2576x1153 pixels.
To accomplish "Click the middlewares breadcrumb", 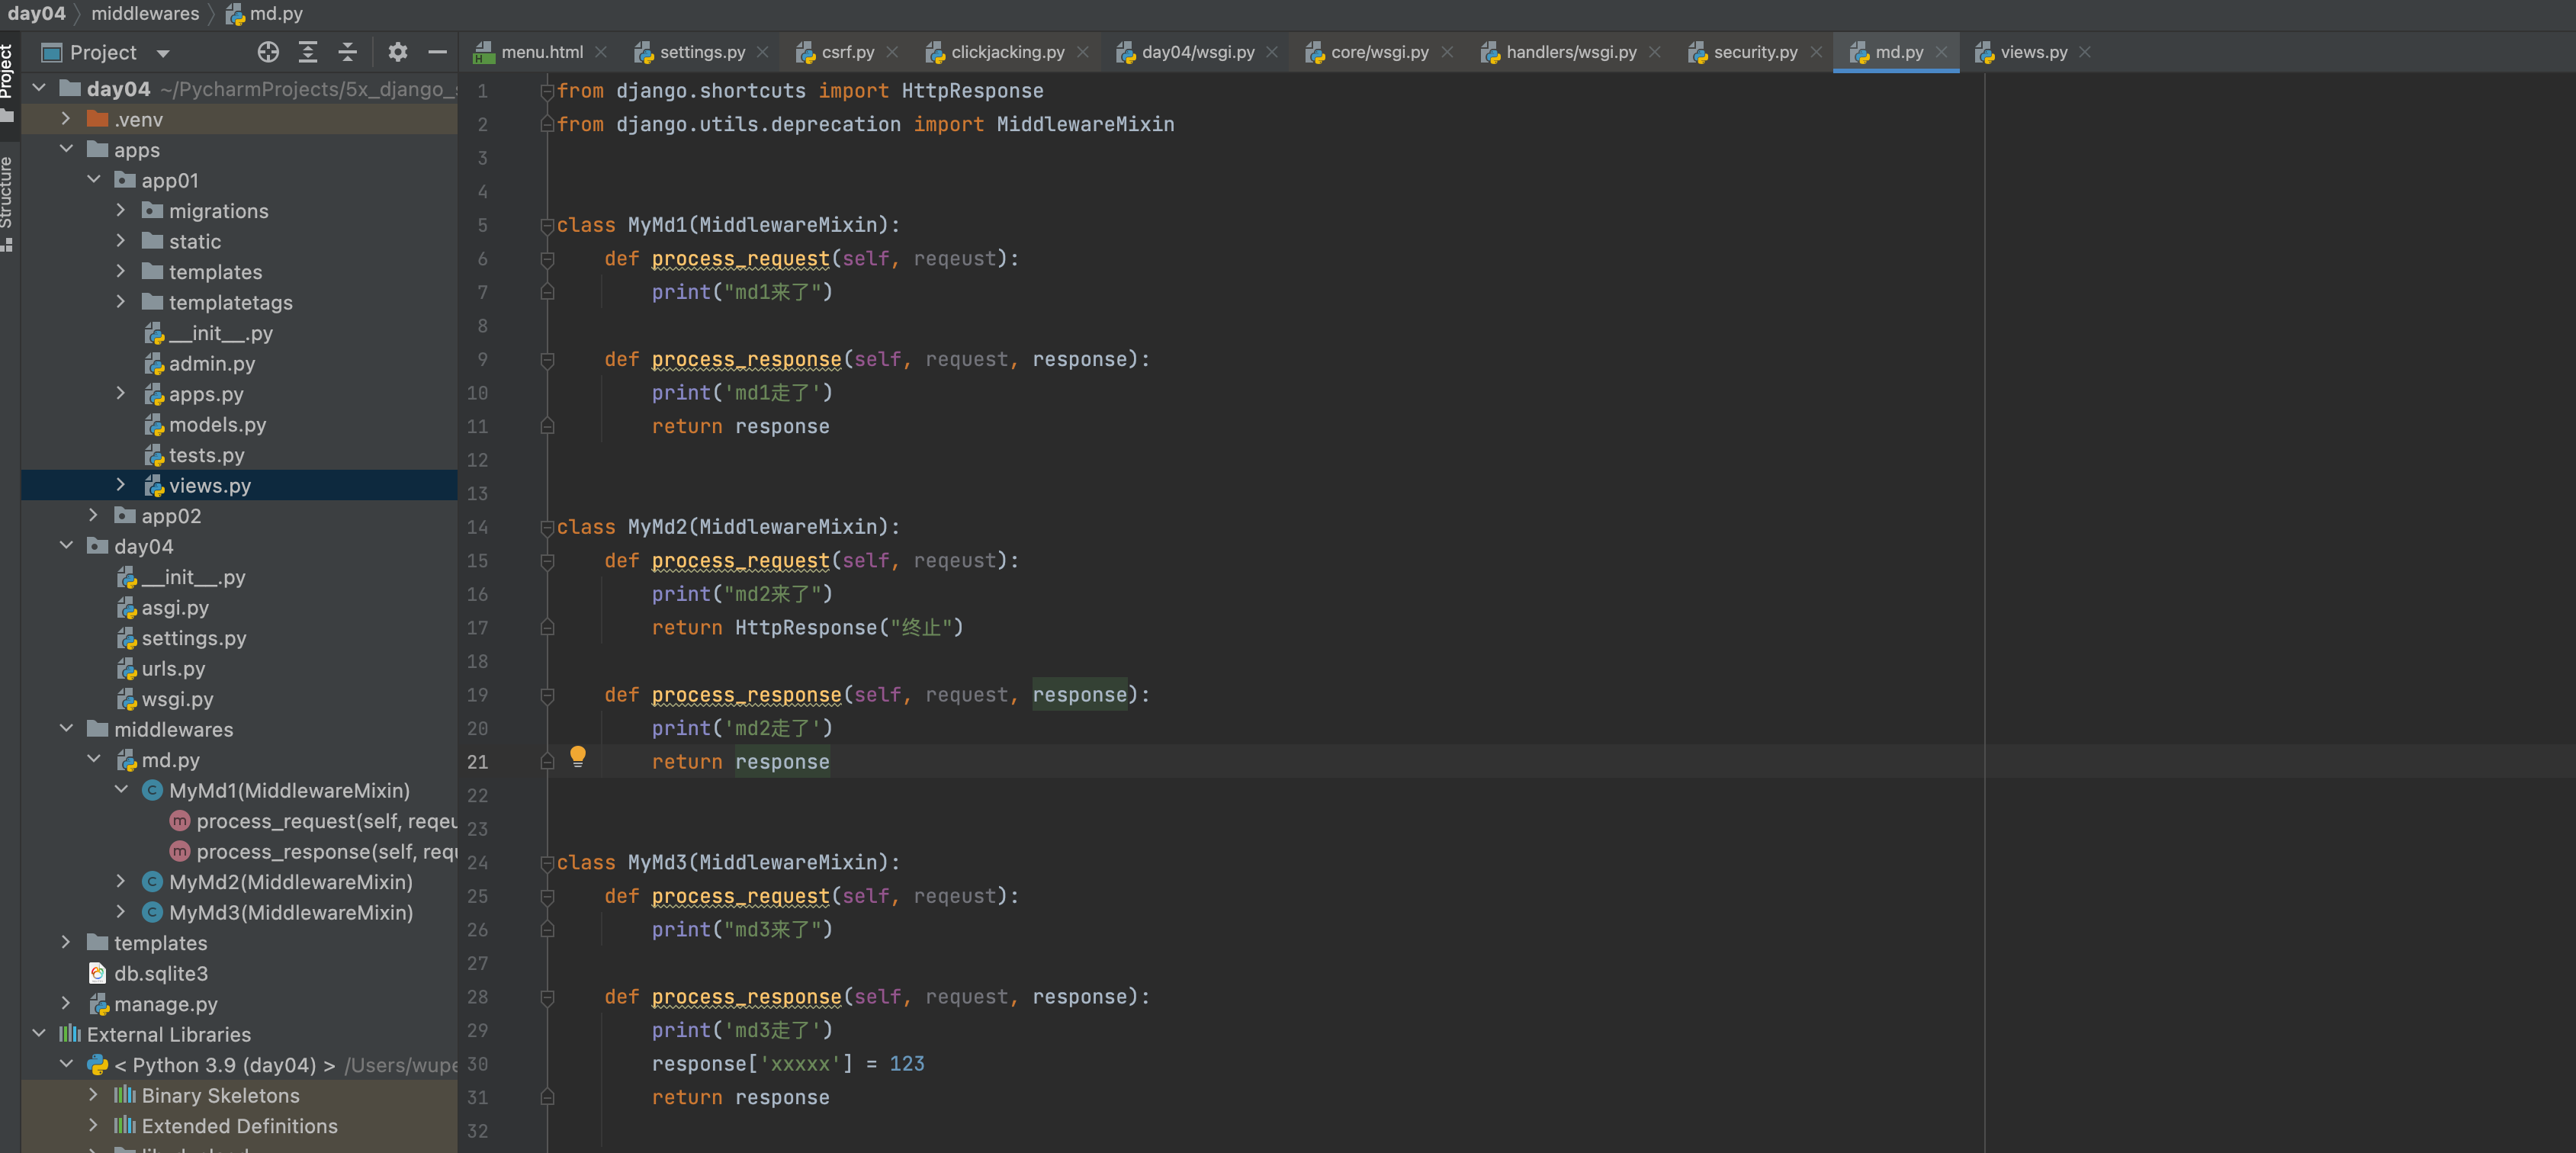I will (145, 14).
